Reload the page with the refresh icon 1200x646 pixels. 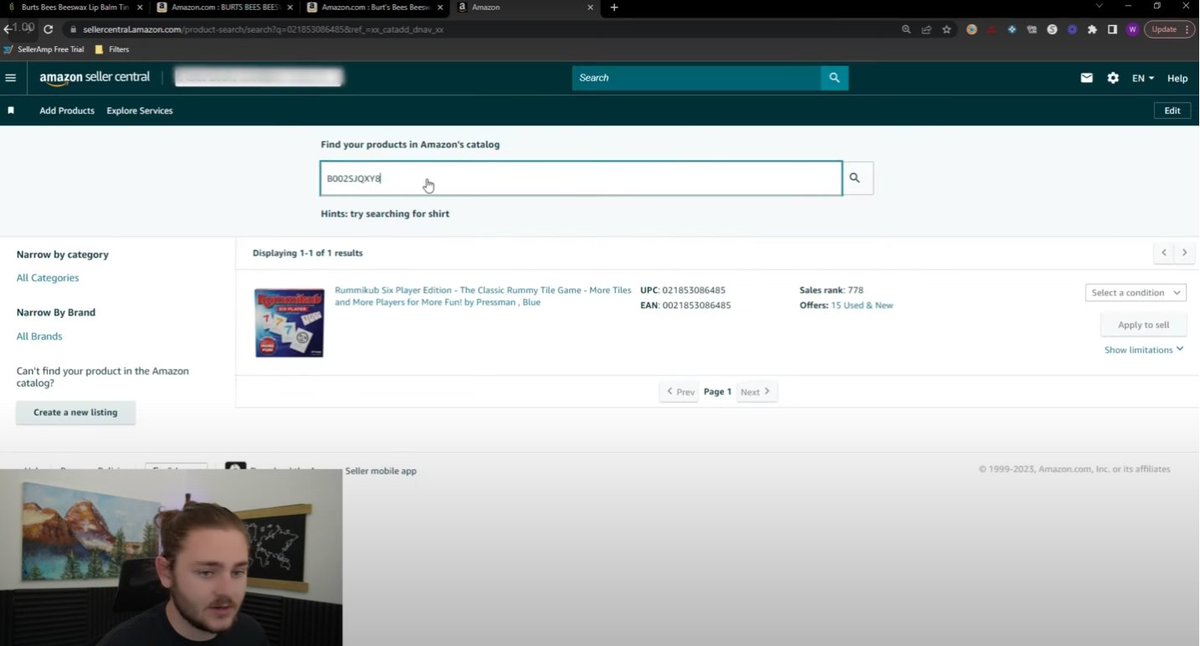click(47, 29)
